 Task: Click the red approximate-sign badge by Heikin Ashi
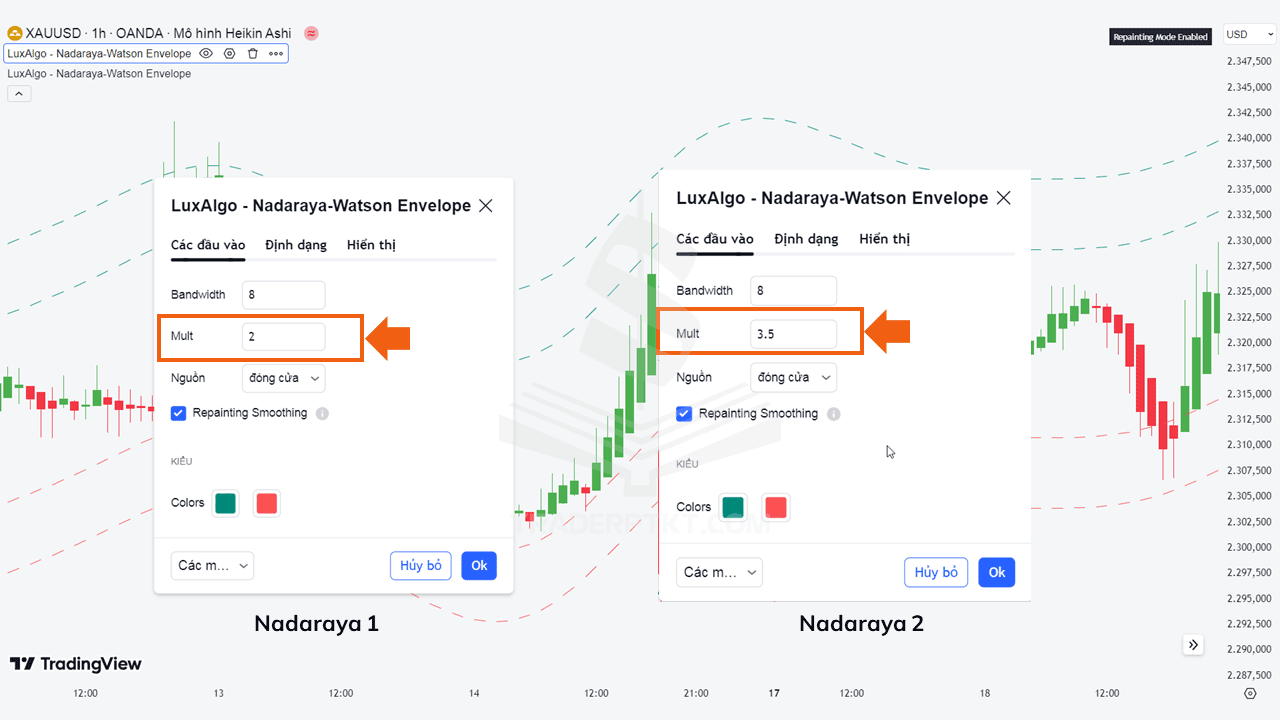tap(311, 33)
